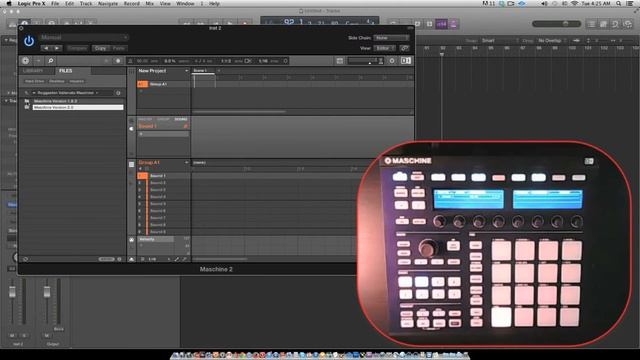The image size is (640, 360).
Task: Click the refresh icon beside folder path
Action: (x=118, y=93)
